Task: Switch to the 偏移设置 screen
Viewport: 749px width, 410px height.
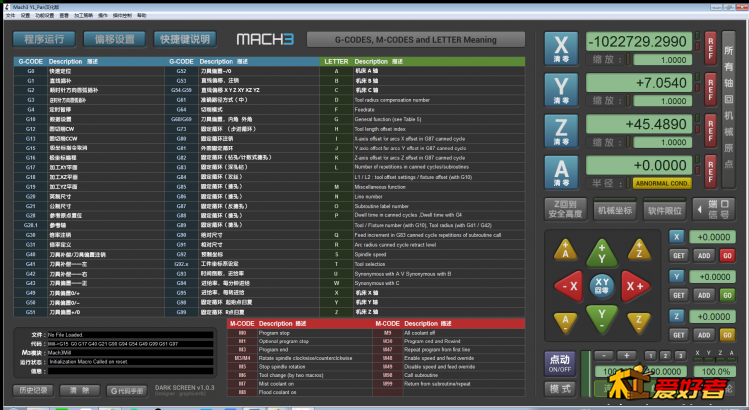Action: pyautogui.click(x=115, y=39)
